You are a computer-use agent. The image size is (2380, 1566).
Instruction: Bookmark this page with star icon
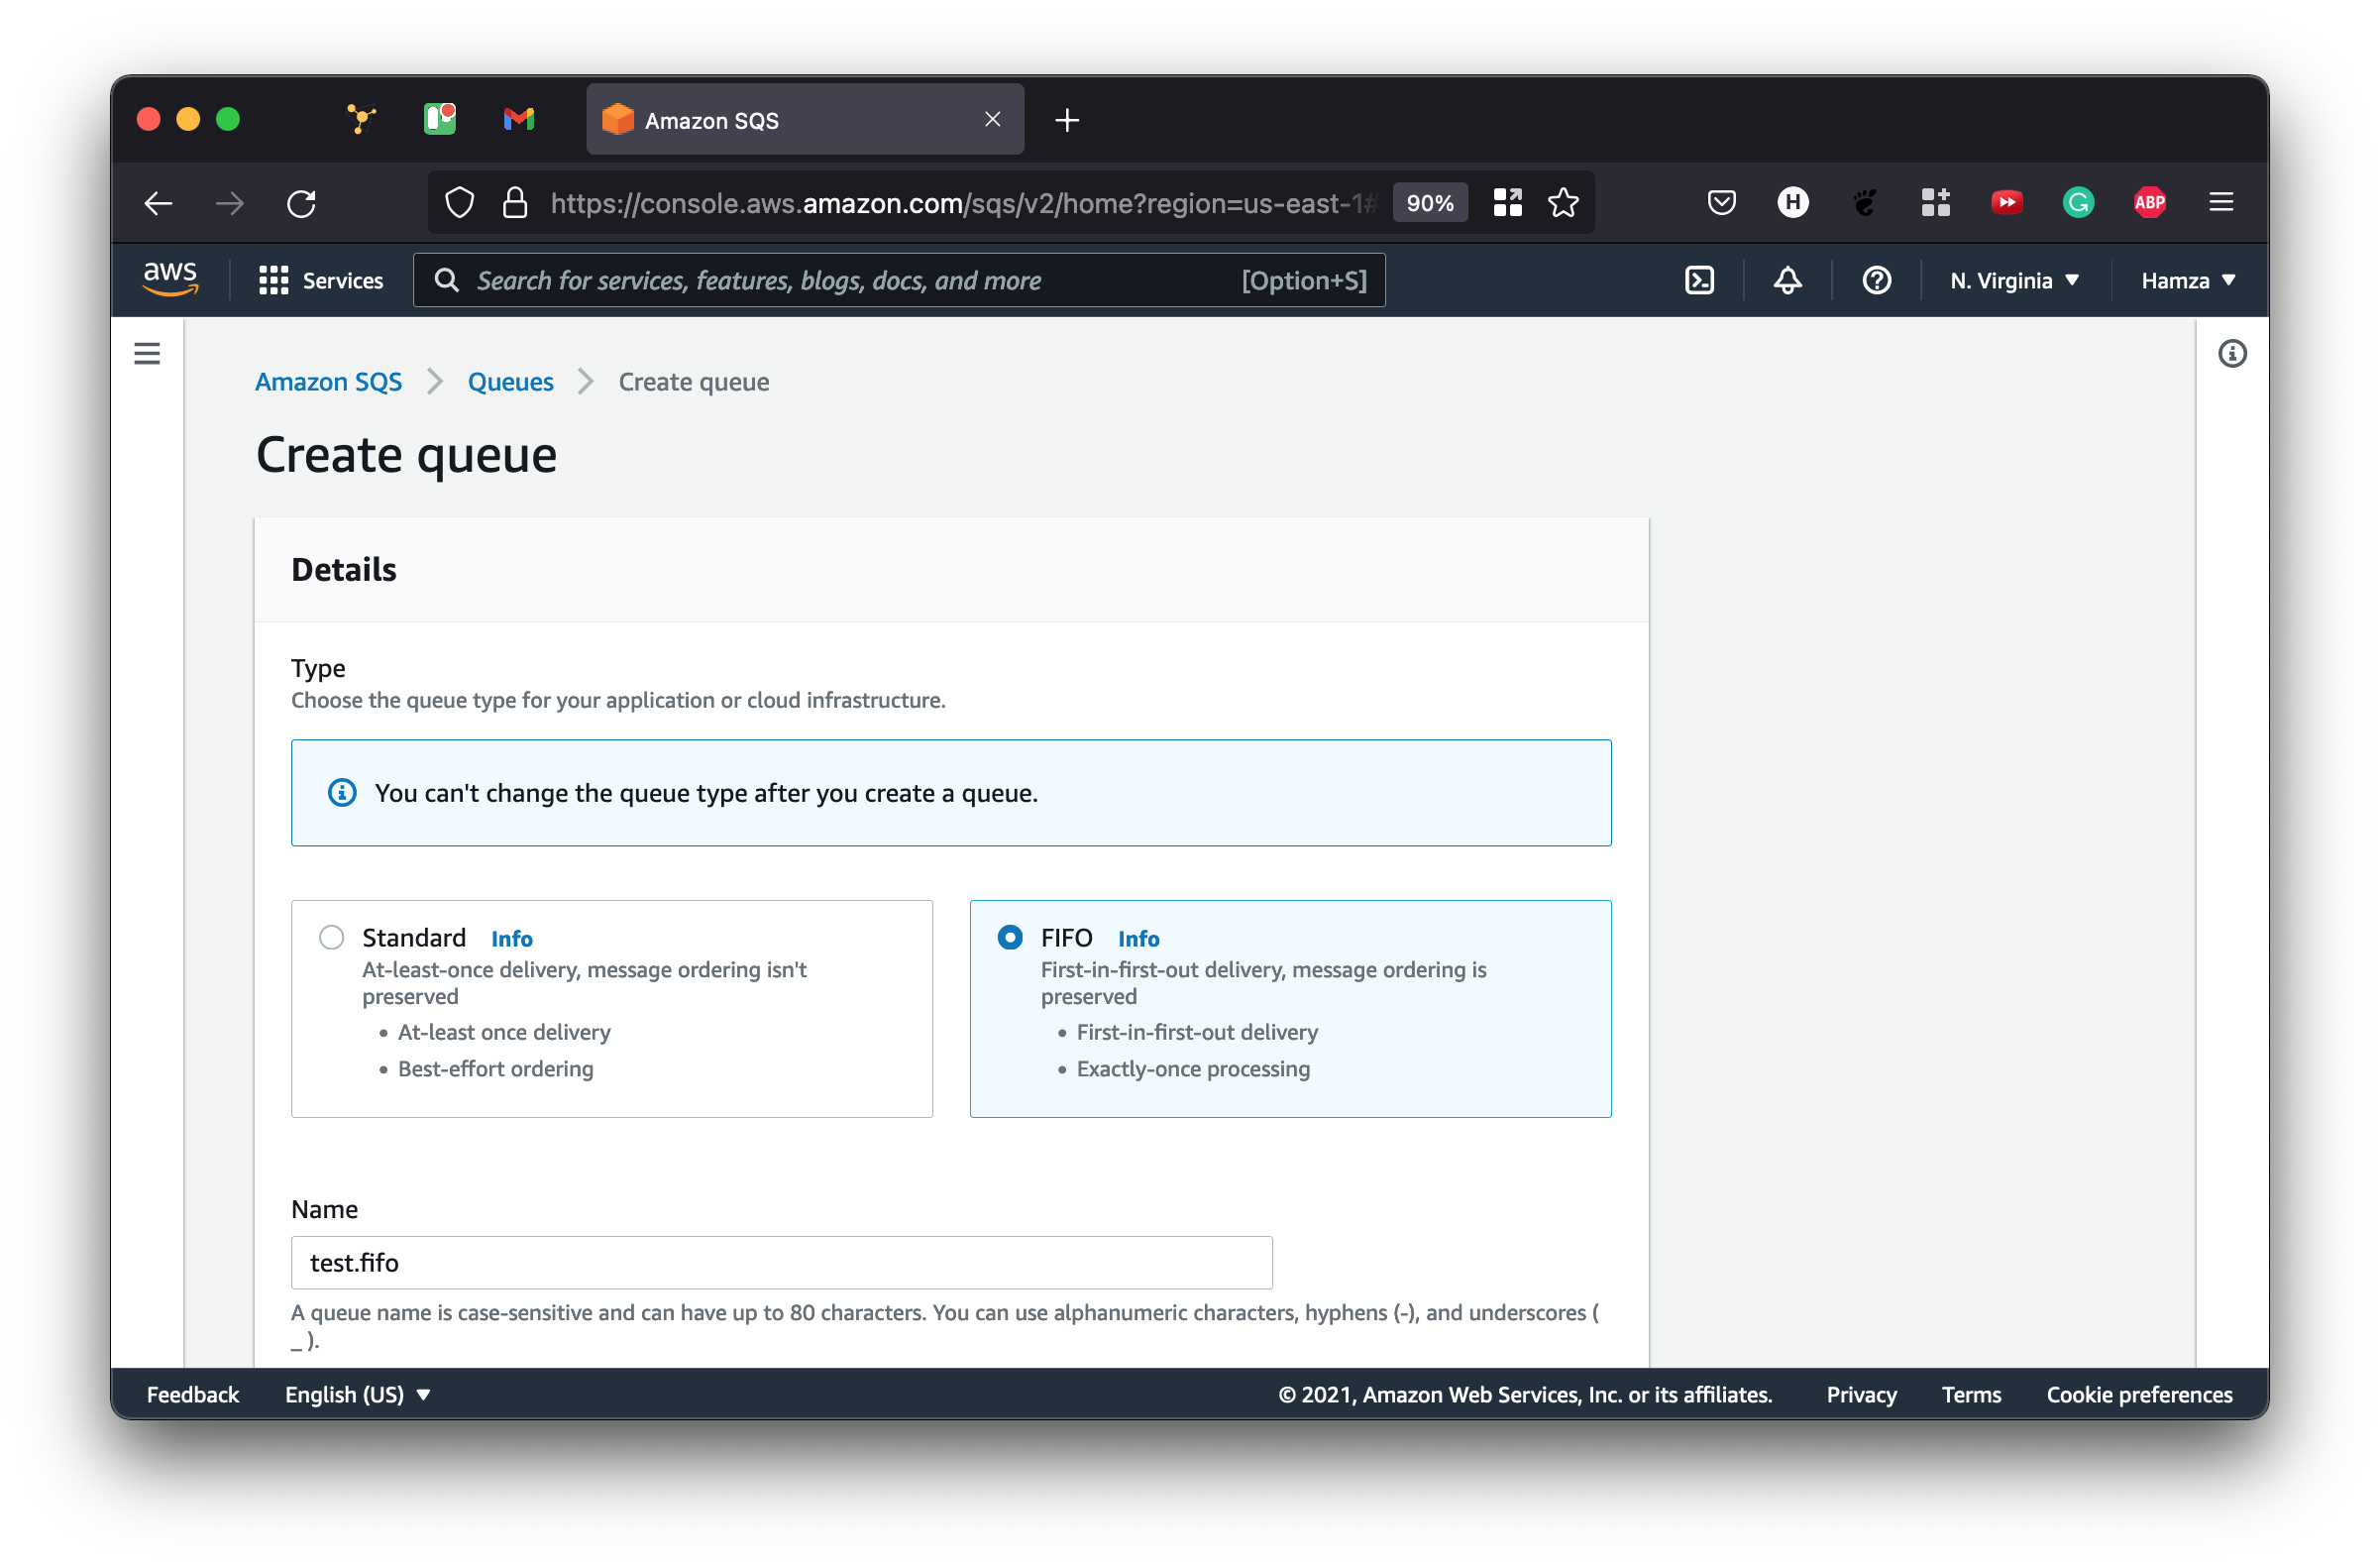coord(1563,203)
